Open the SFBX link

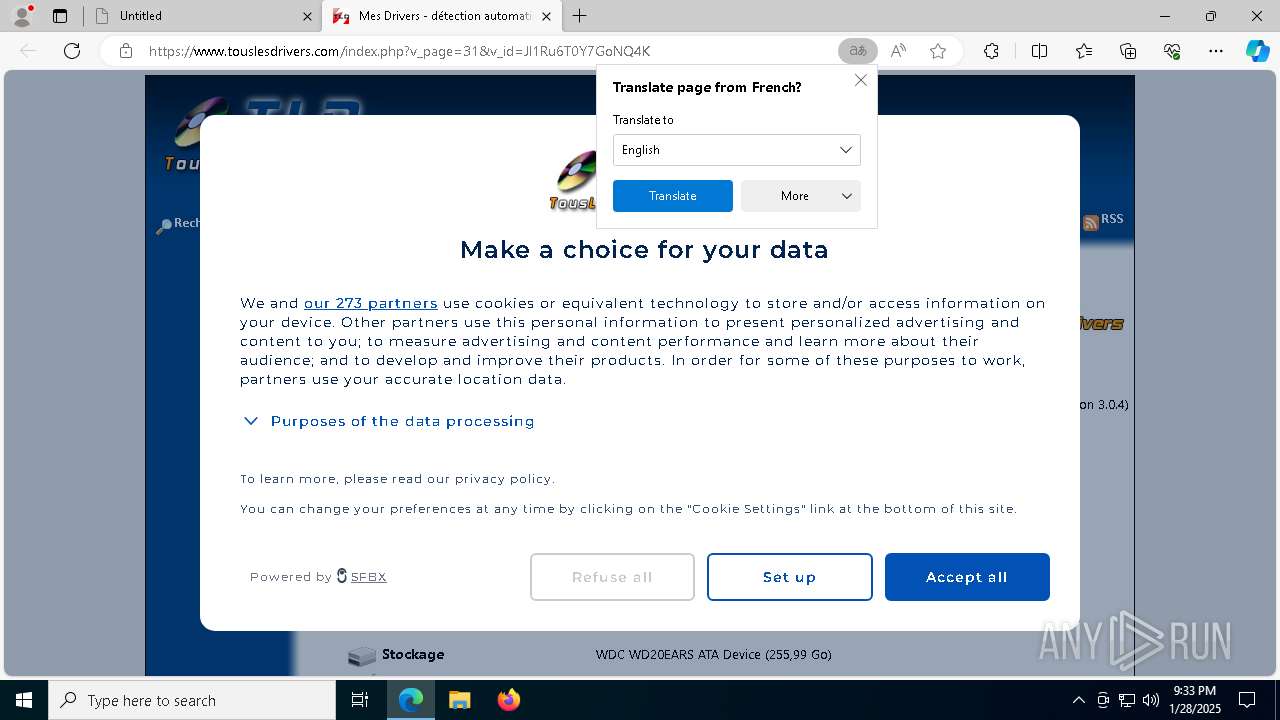368,577
